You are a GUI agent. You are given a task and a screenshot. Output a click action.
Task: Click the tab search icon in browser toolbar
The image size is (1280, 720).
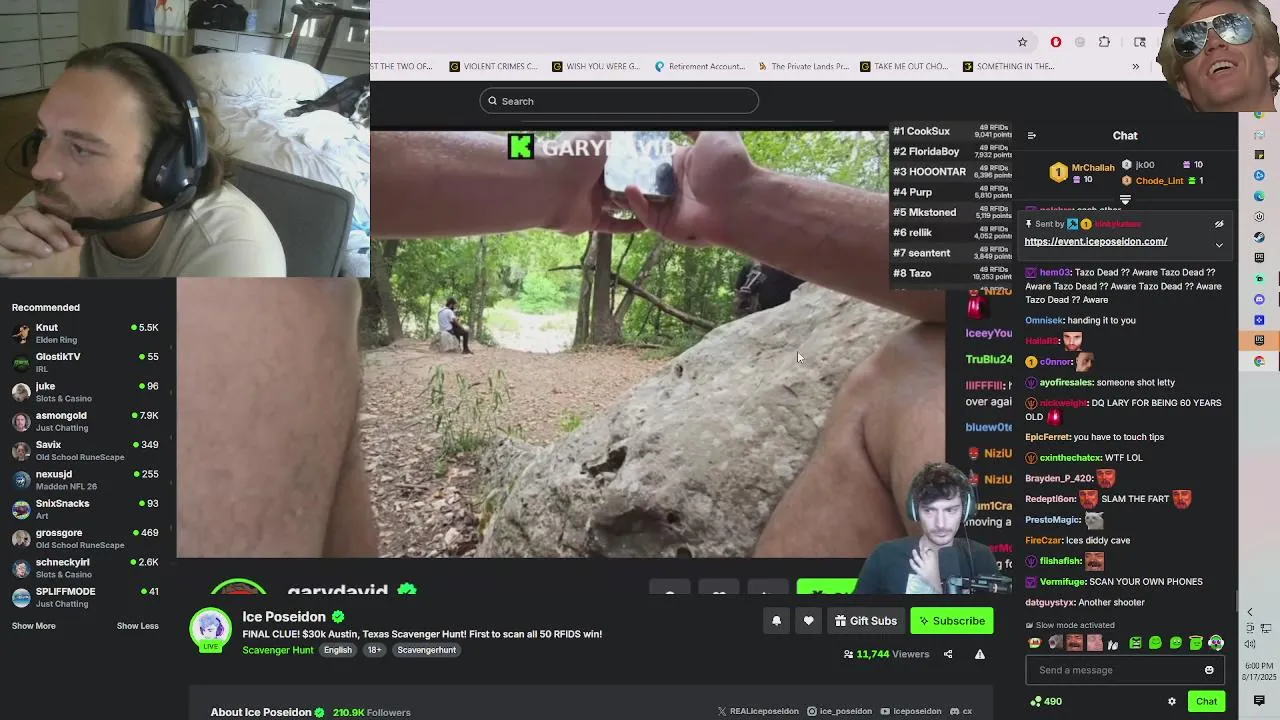coord(1139,42)
